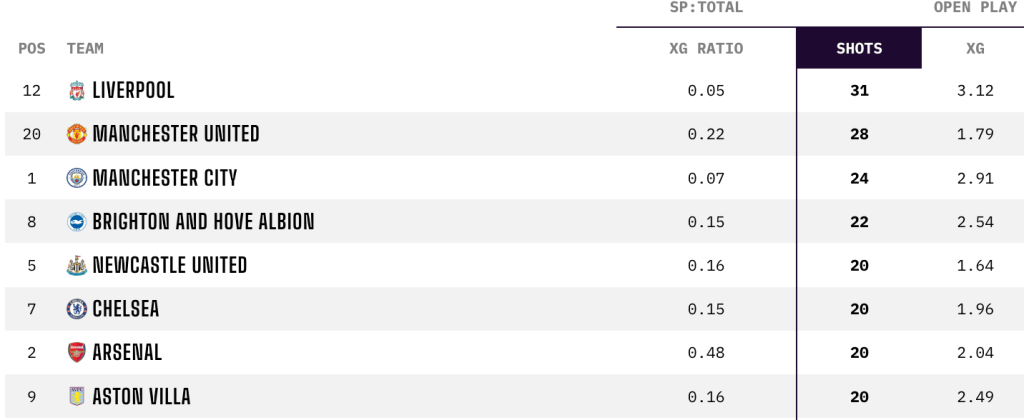Screen dimensions: 1024x420
Task: Click the Newcastle United crest icon
Action: click(76, 265)
